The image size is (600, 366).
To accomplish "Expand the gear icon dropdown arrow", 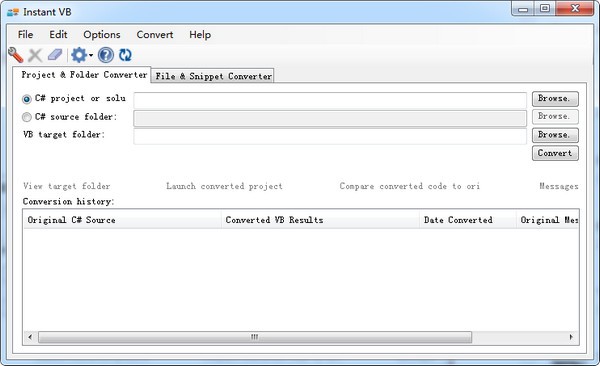I will pyautogui.click(x=91, y=56).
